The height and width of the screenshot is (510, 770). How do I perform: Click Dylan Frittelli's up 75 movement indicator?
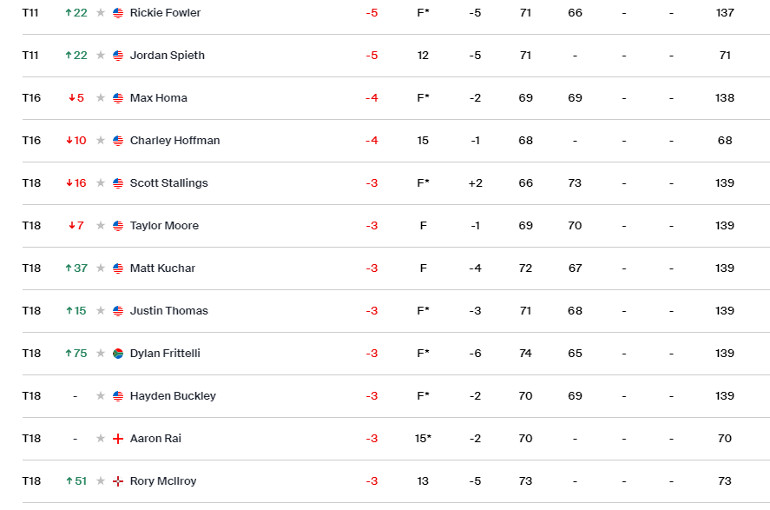pos(76,353)
